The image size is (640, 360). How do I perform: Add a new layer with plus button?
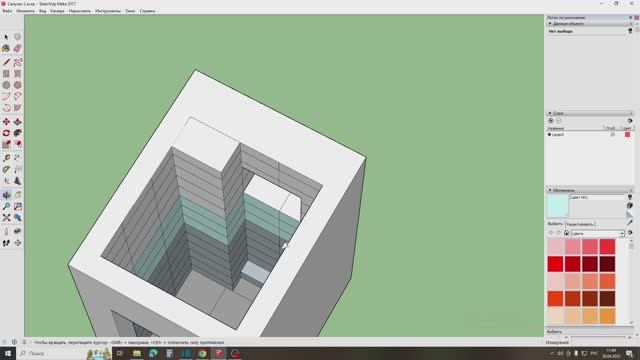[551, 121]
